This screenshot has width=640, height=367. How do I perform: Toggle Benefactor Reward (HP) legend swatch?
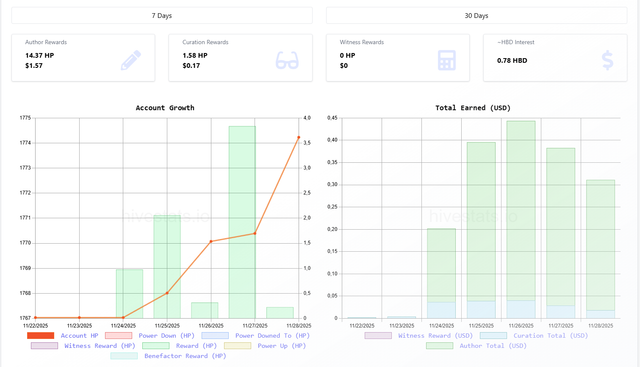[x=124, y=356]
